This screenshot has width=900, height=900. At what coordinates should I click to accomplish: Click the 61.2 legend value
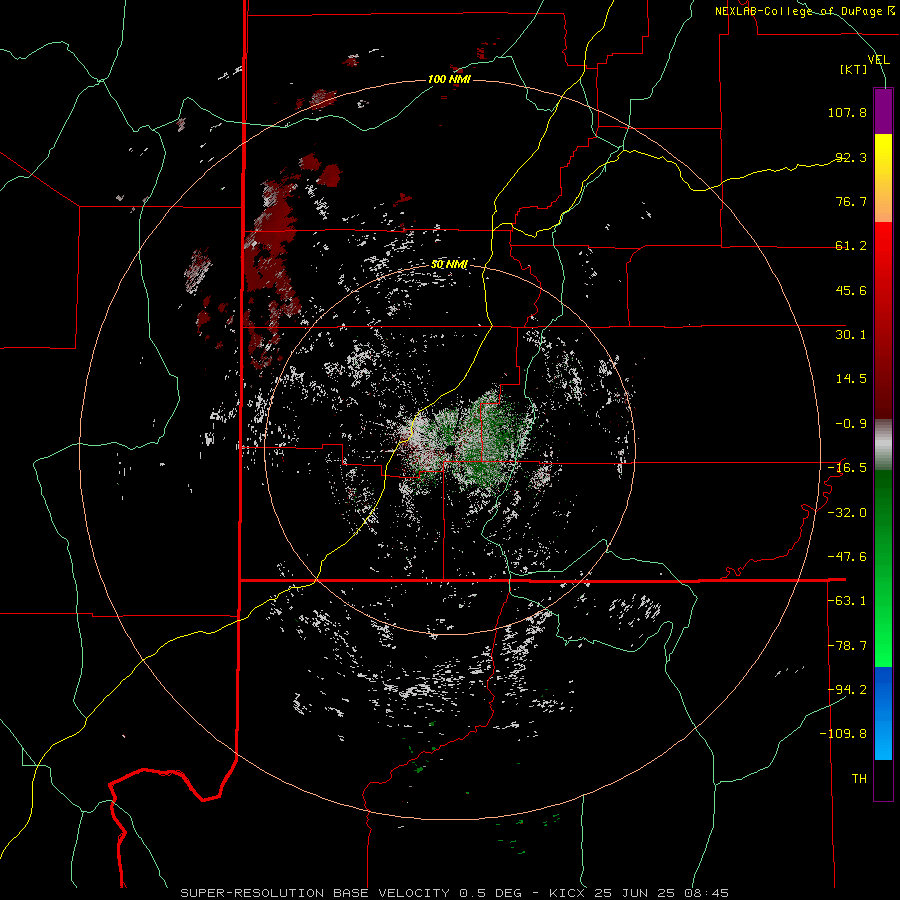click(851, 246)
